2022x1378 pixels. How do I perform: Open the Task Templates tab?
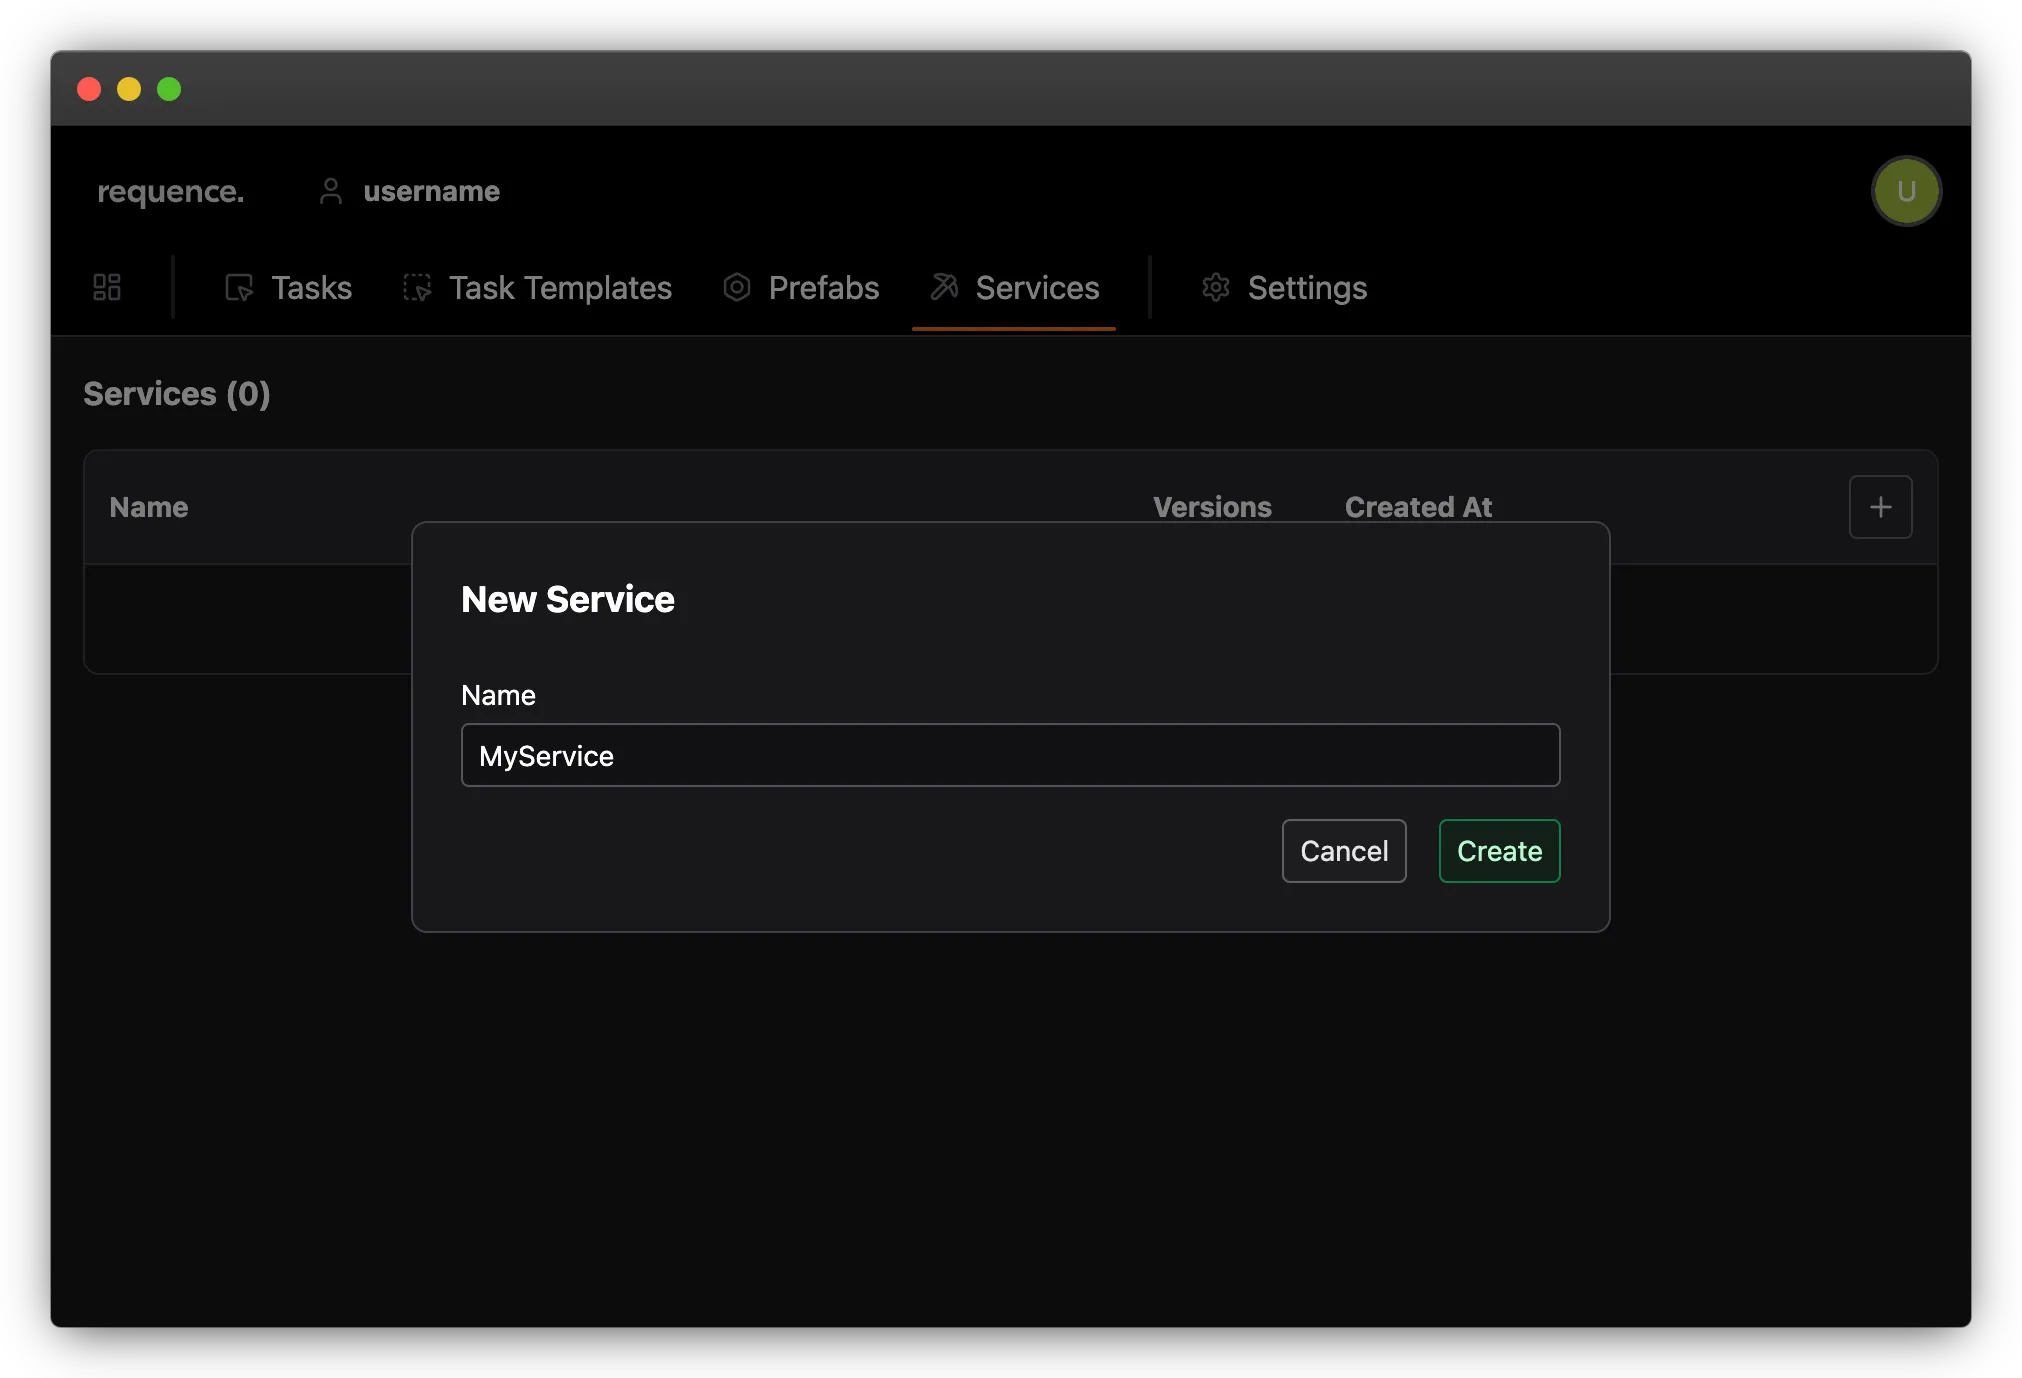coord(560,288)
